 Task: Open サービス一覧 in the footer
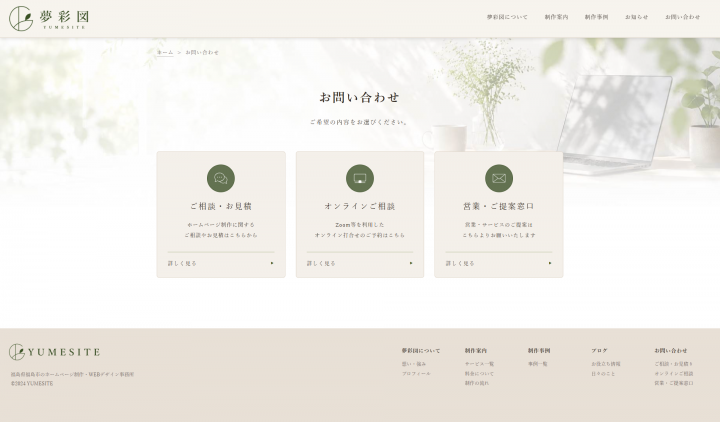click(479, 364)
